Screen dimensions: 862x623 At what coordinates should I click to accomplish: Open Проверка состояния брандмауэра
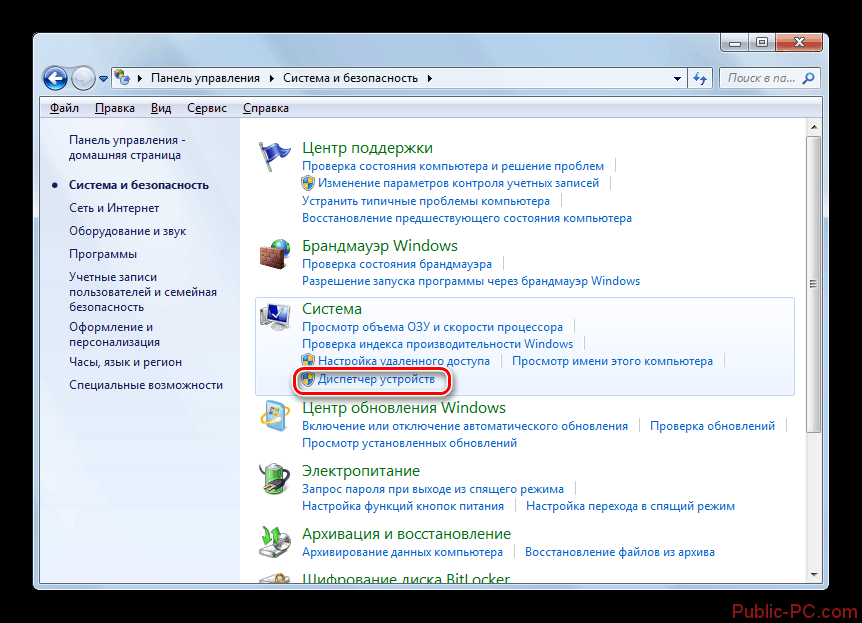point(397,264)
